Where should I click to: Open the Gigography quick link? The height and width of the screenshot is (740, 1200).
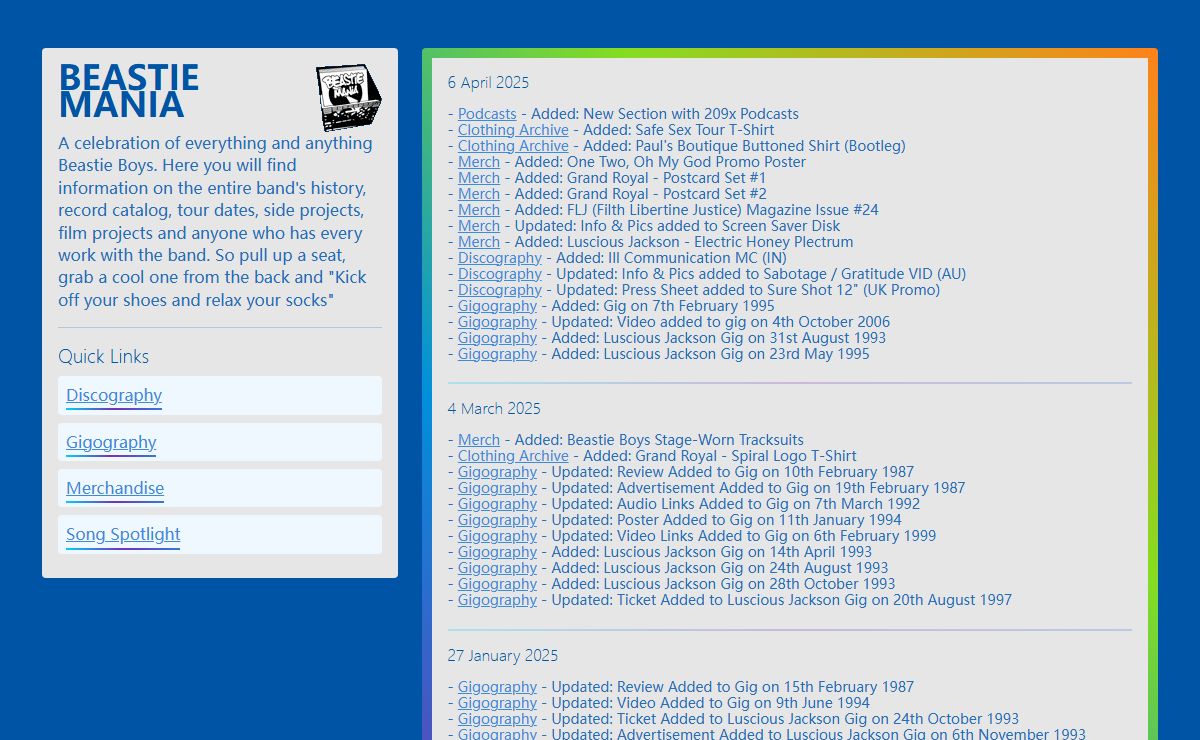[111, 442]
